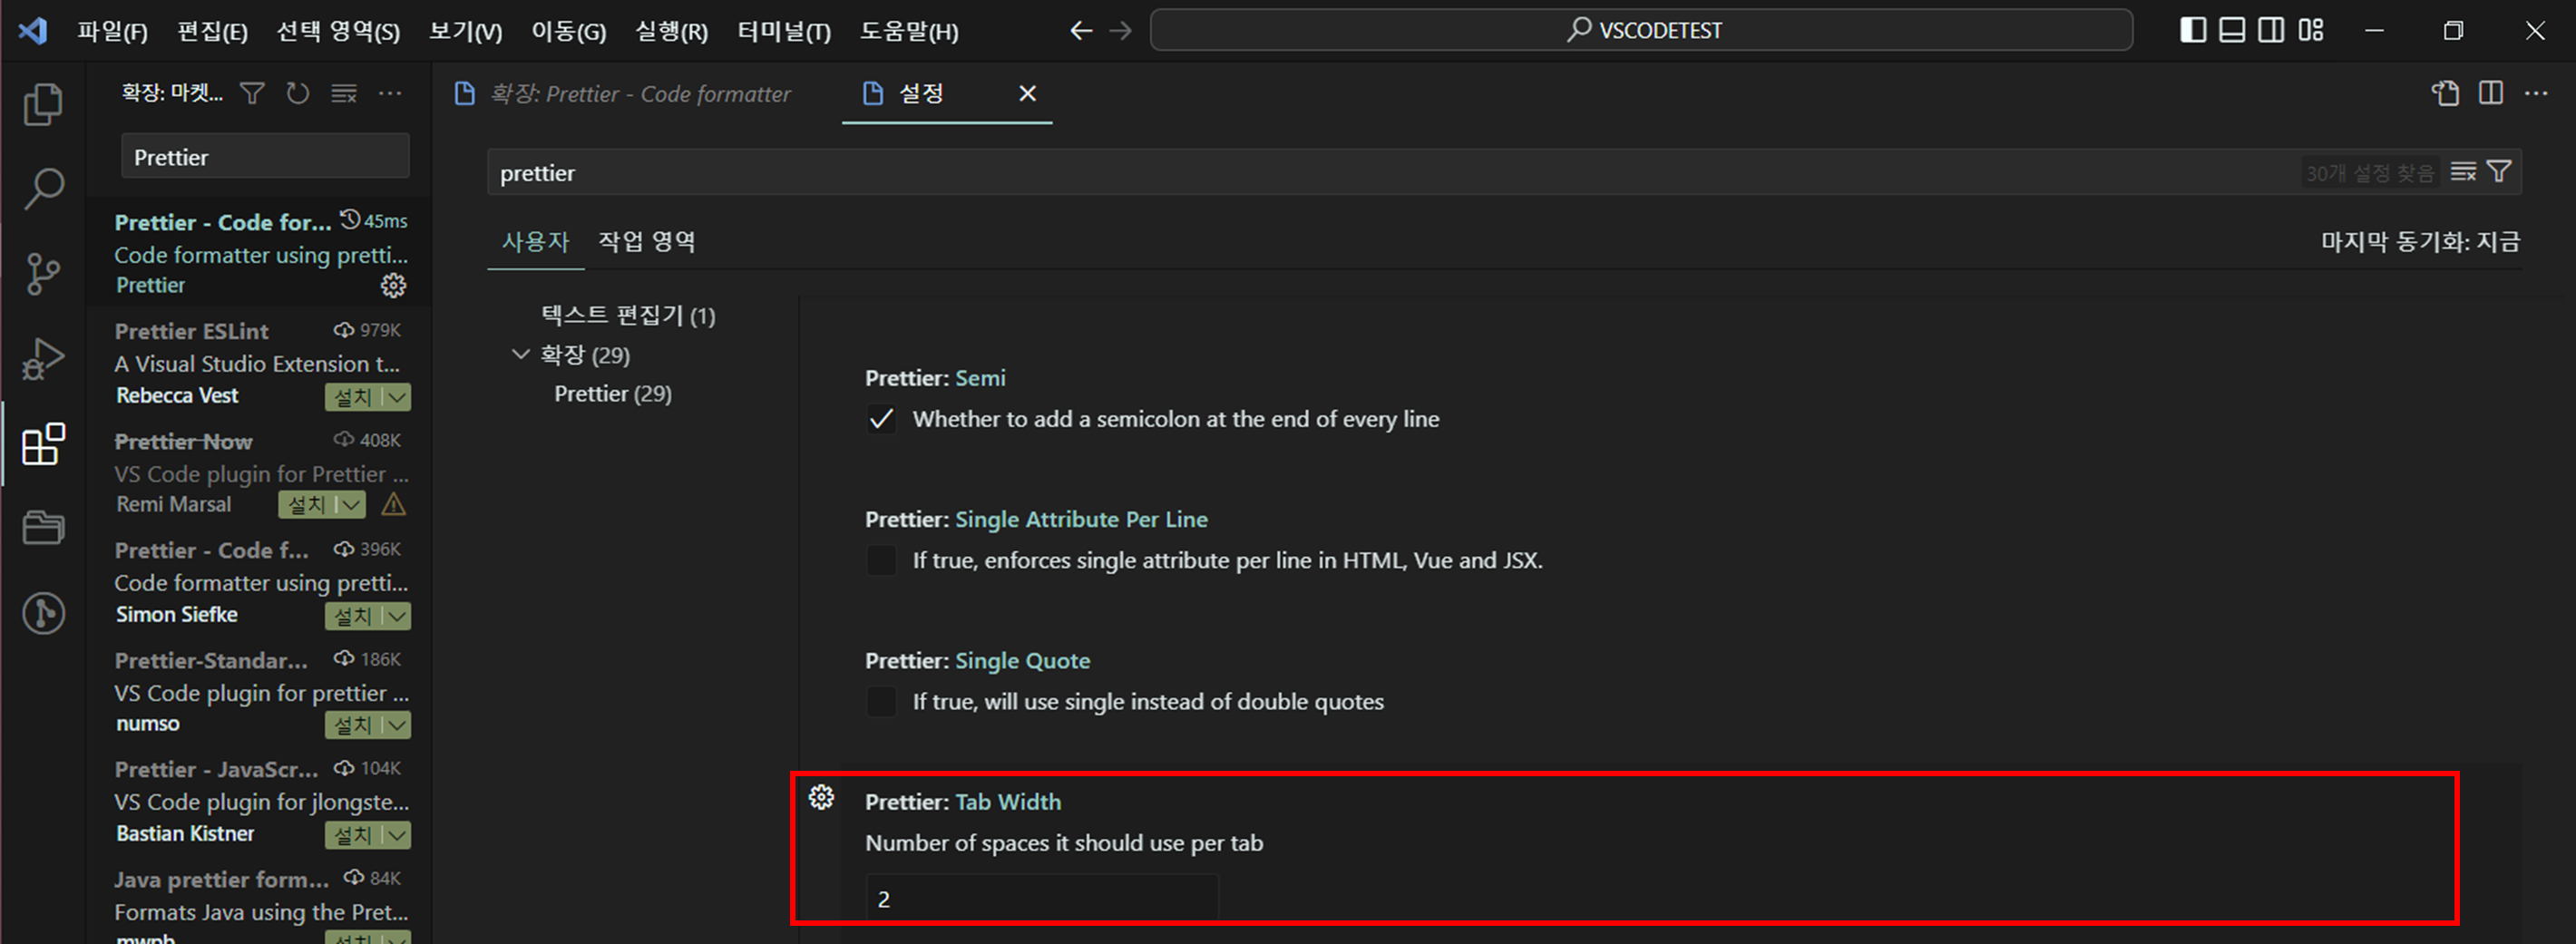
Task: Install Simon Siefke's Prettier extension
Action: tap(353, 616)
